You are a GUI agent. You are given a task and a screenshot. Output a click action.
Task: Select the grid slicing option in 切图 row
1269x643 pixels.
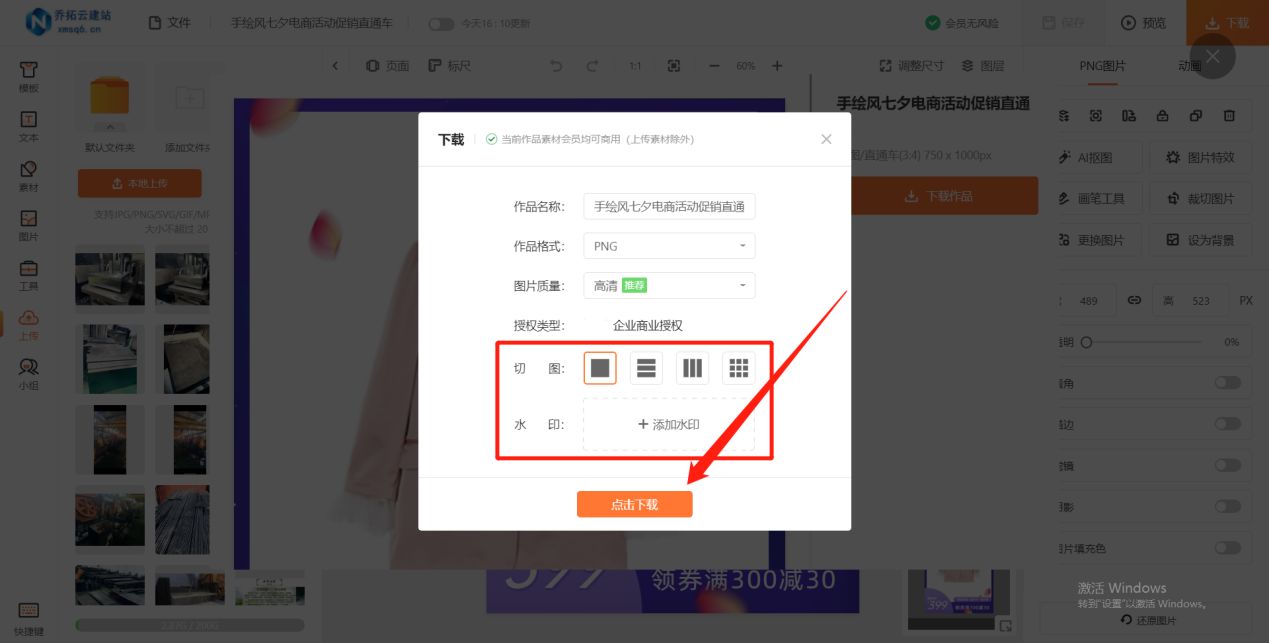(739, 368)
